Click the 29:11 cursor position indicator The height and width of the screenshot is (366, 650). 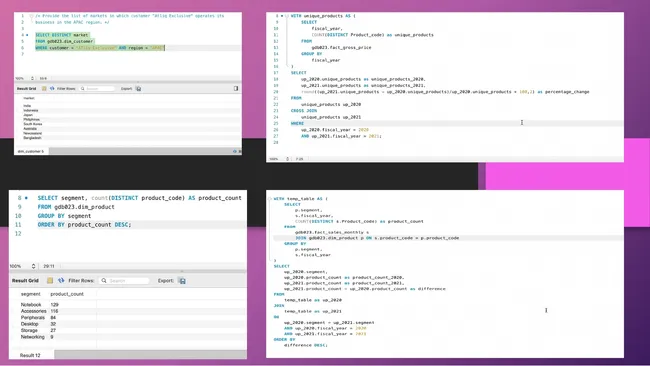(49, 266)
